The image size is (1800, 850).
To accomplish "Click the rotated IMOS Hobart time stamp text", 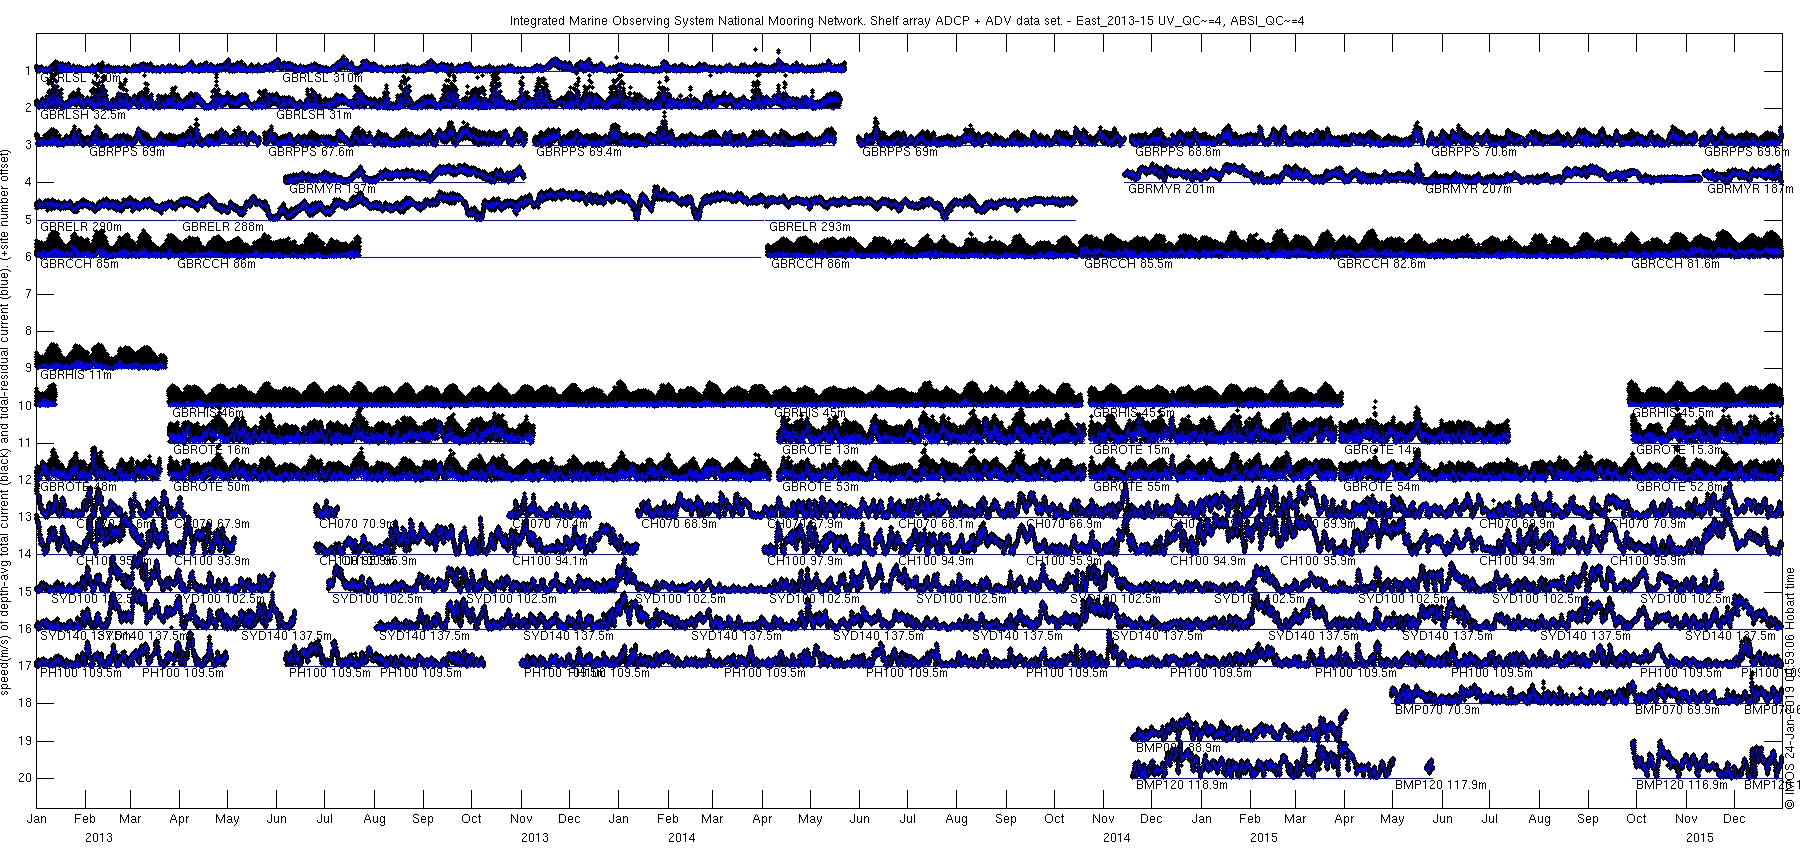I will click(x=1790, y=688).
